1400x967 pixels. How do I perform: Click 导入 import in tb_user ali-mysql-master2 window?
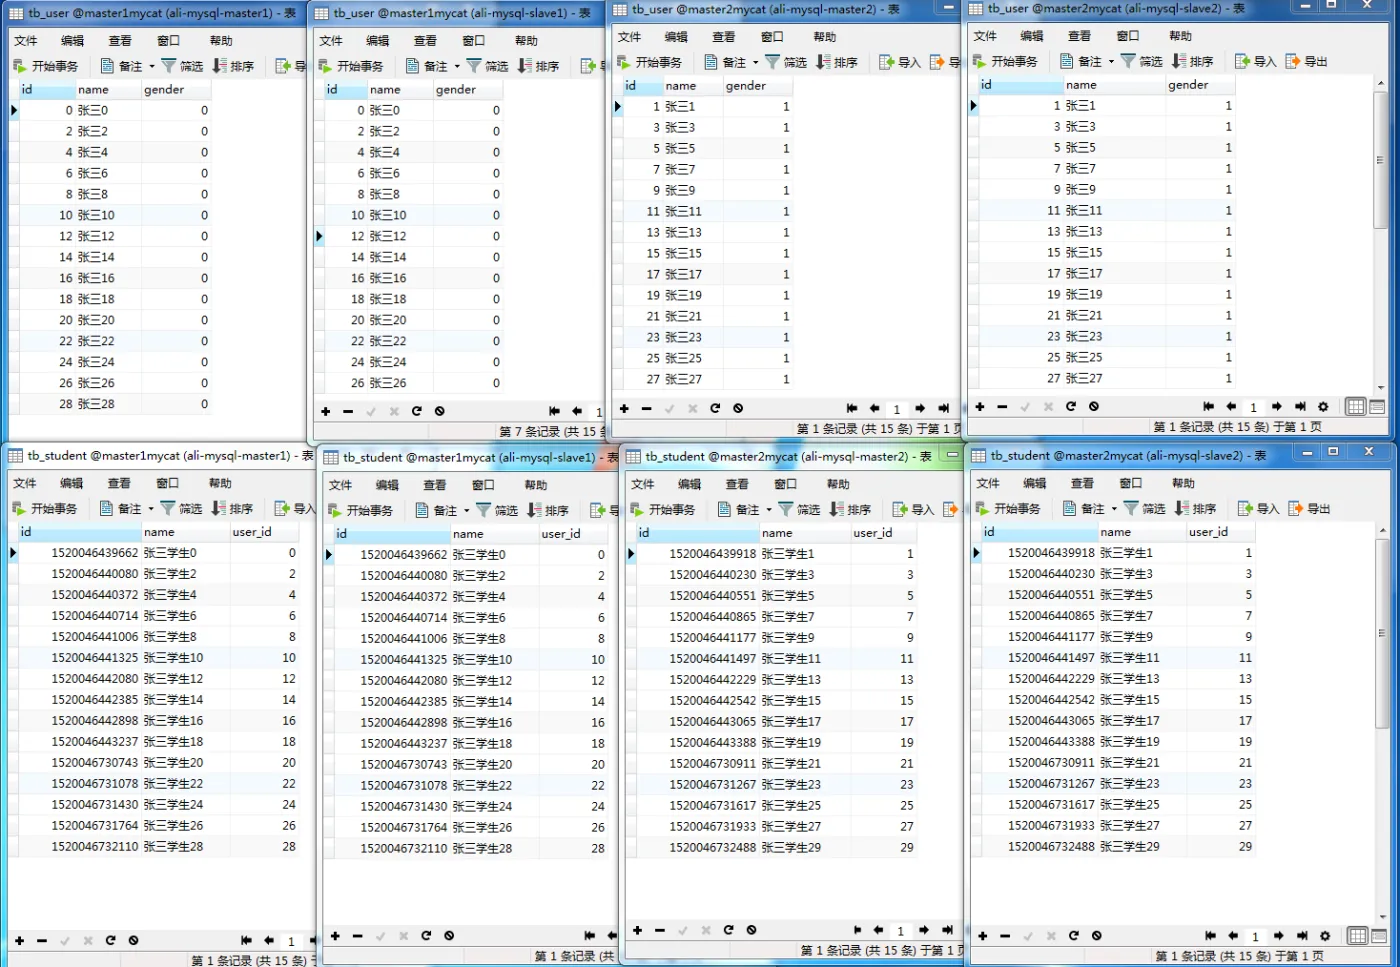tap(900, 62)
